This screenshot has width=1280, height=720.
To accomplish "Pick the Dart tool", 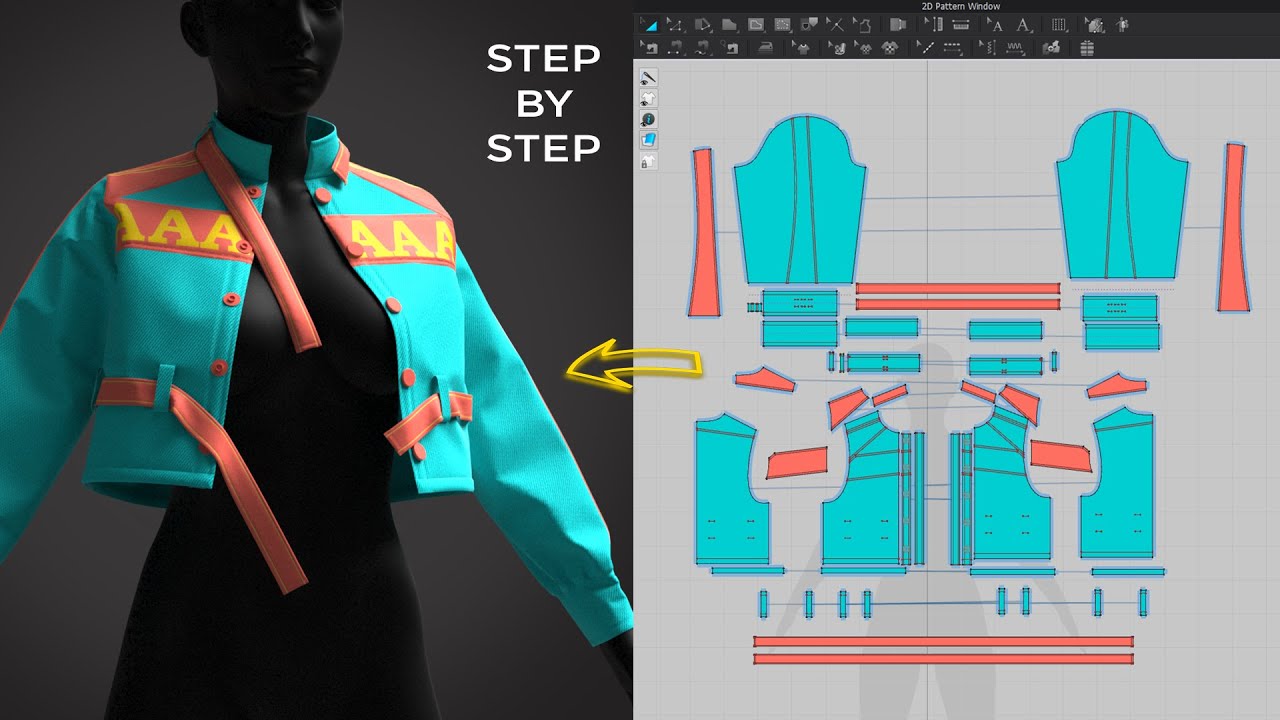I will pos(808,25).
